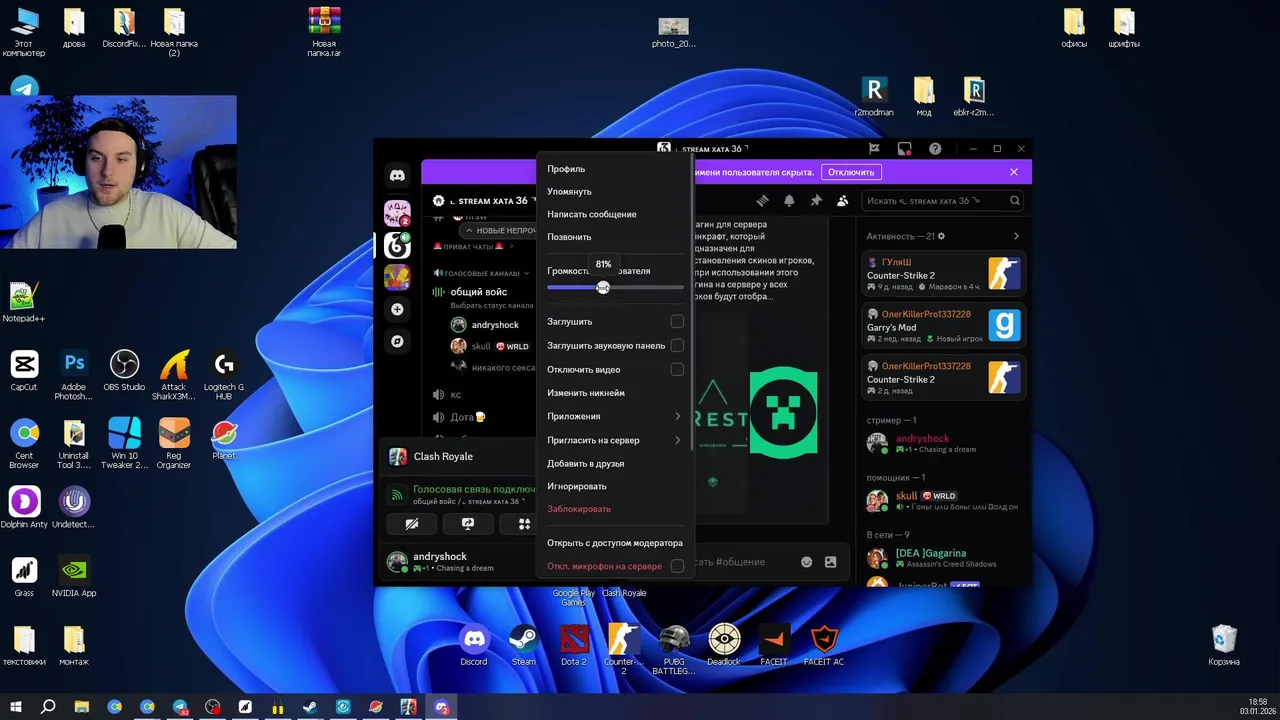Click the #общение message input field
1280x720 pixels.
click(x=743, y=562)
